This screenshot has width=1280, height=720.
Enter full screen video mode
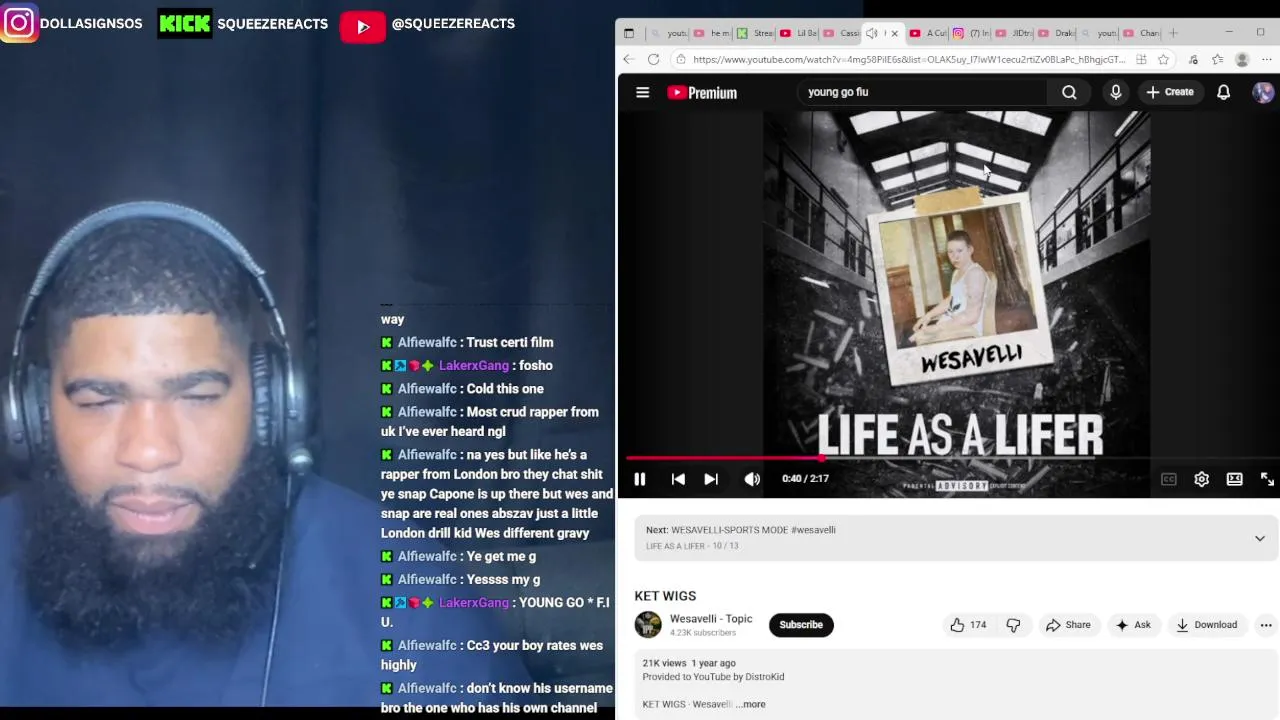1267,479
